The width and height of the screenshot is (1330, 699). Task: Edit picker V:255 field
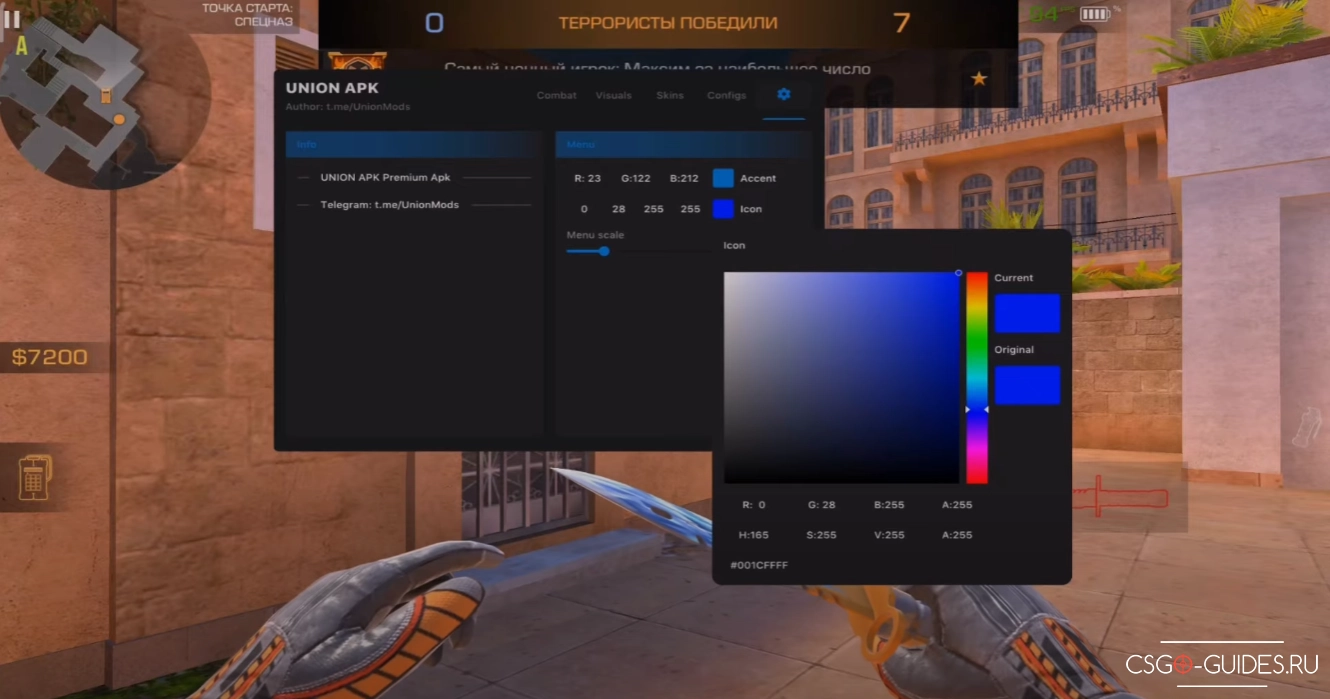pos(889,535)
